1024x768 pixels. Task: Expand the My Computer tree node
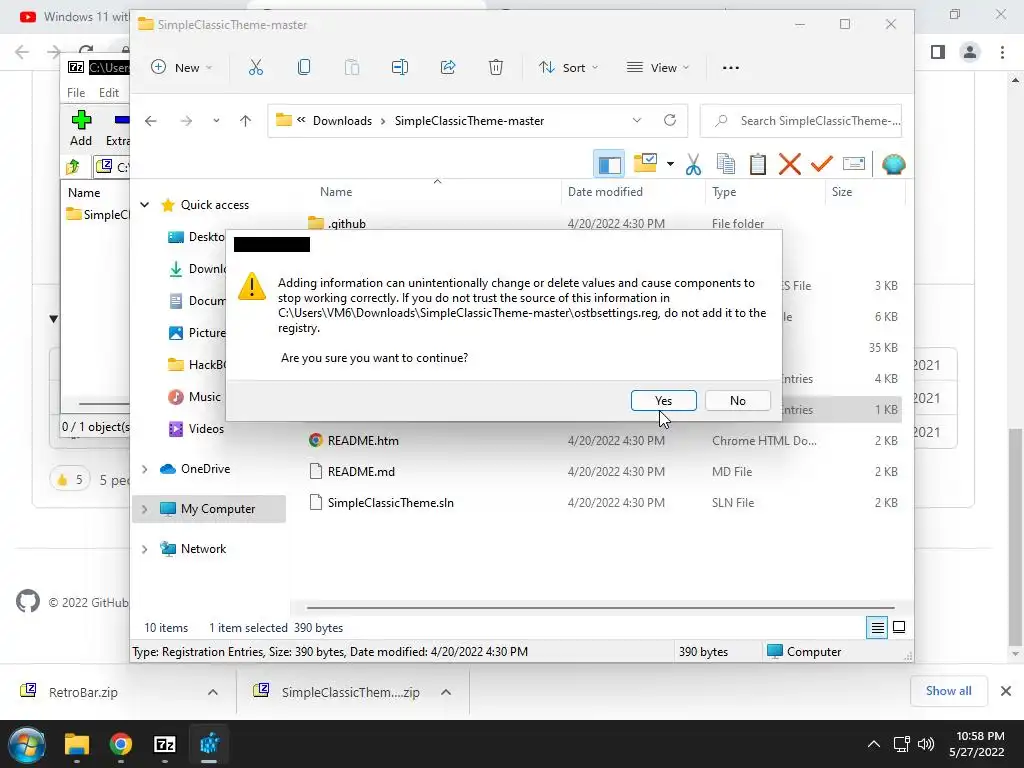click(144, 509)
